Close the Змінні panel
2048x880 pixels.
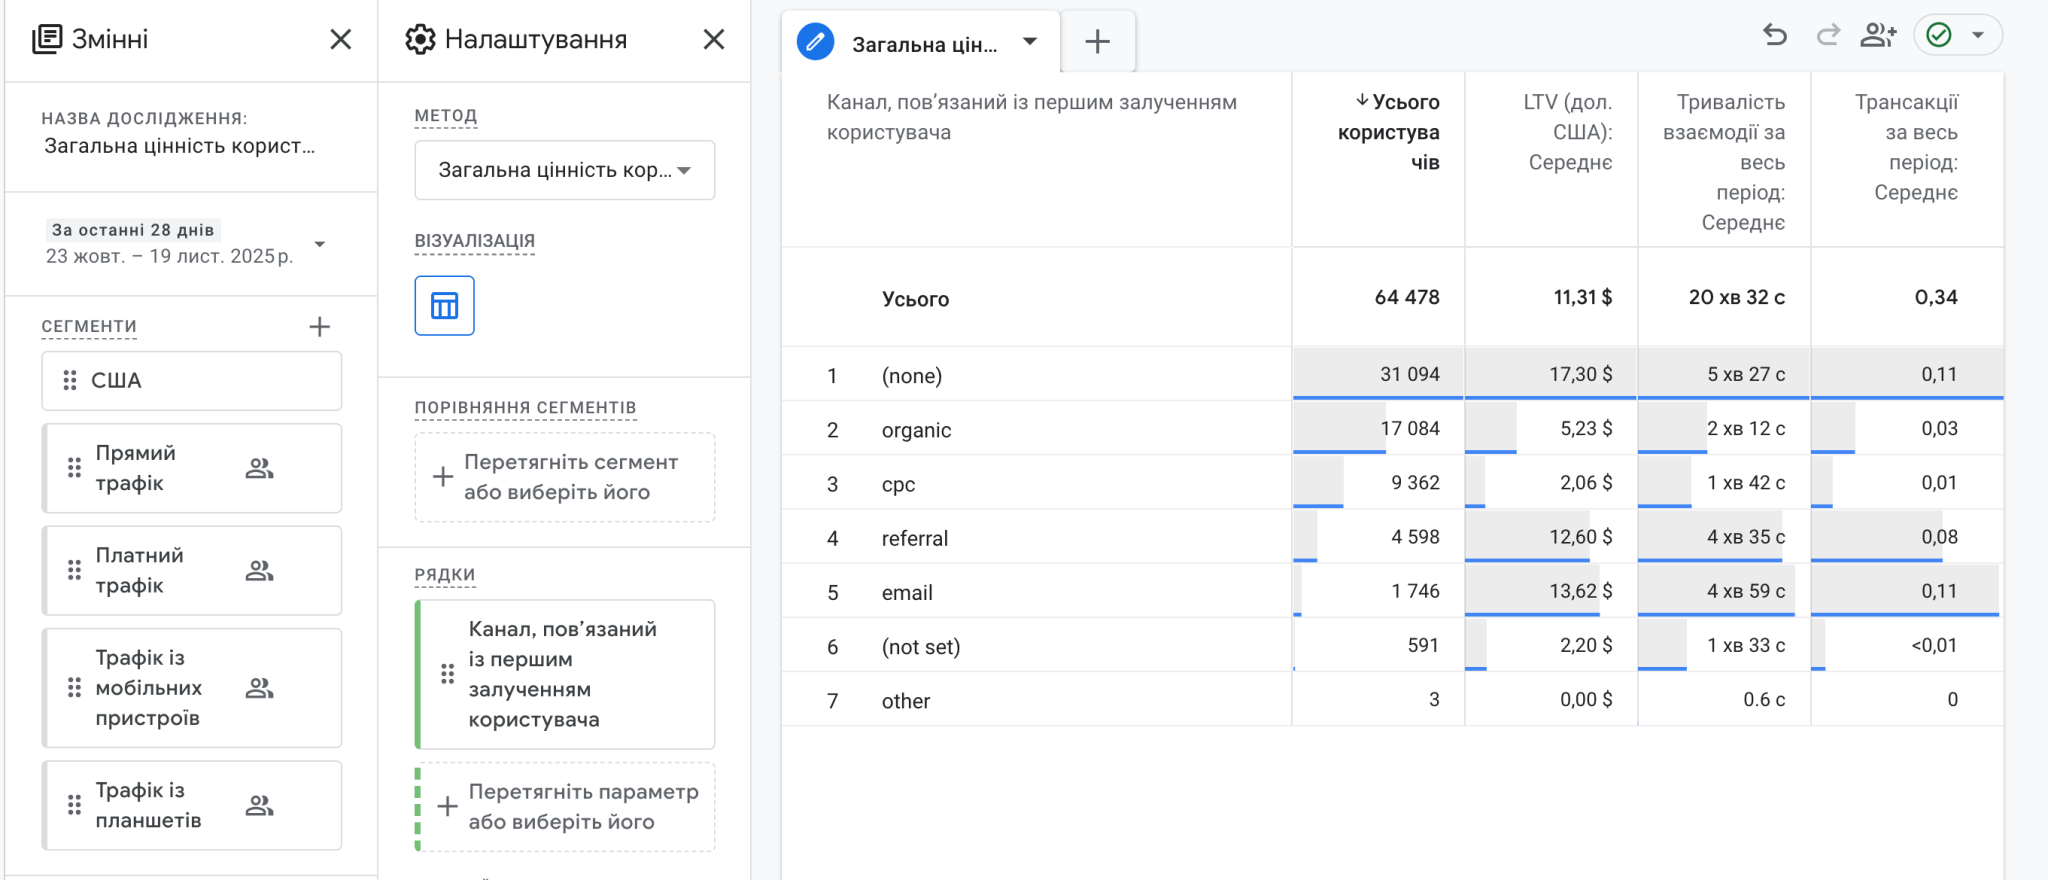click(x=340, y=40)
